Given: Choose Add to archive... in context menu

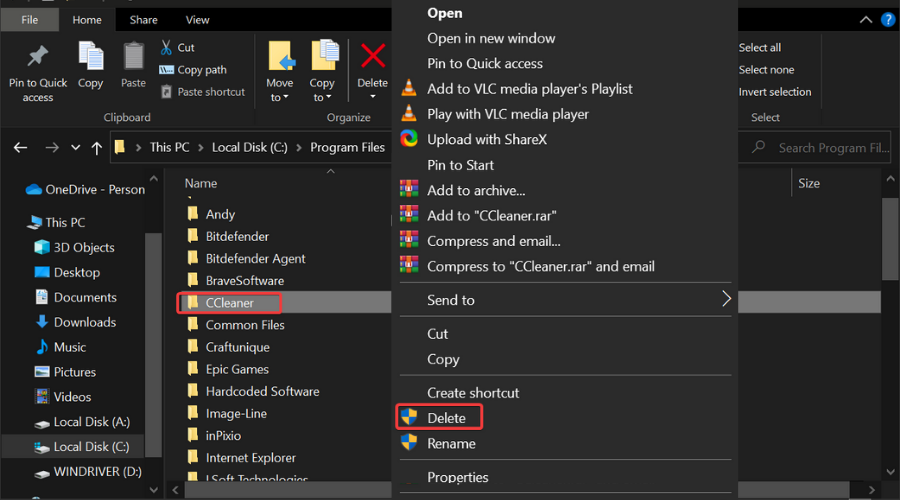Looking at the screenshot, I should 476,191.
